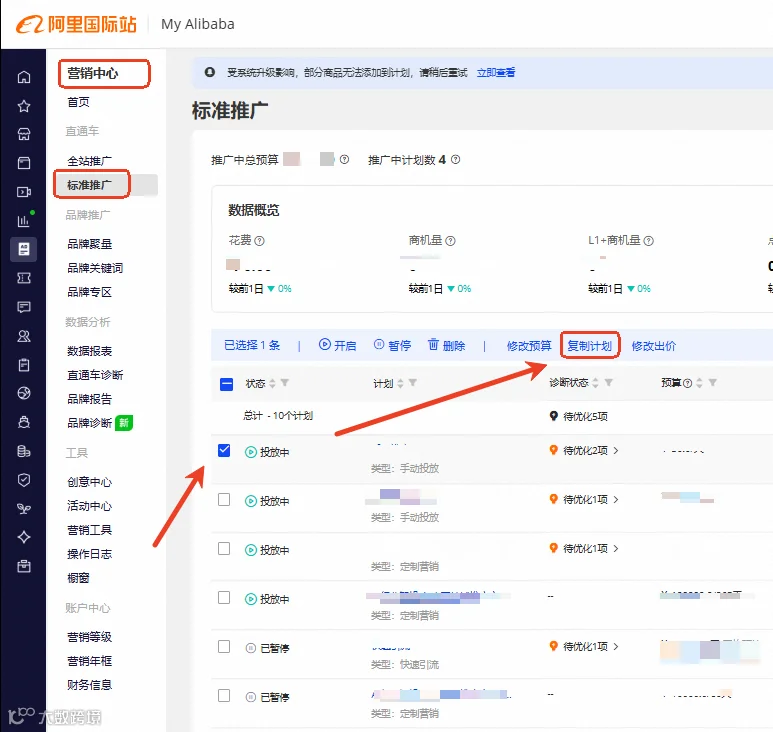Uncheck the first 投放中 plan checkbox
The height and width of the screenshot is (732, 773).
coord(224,451)
